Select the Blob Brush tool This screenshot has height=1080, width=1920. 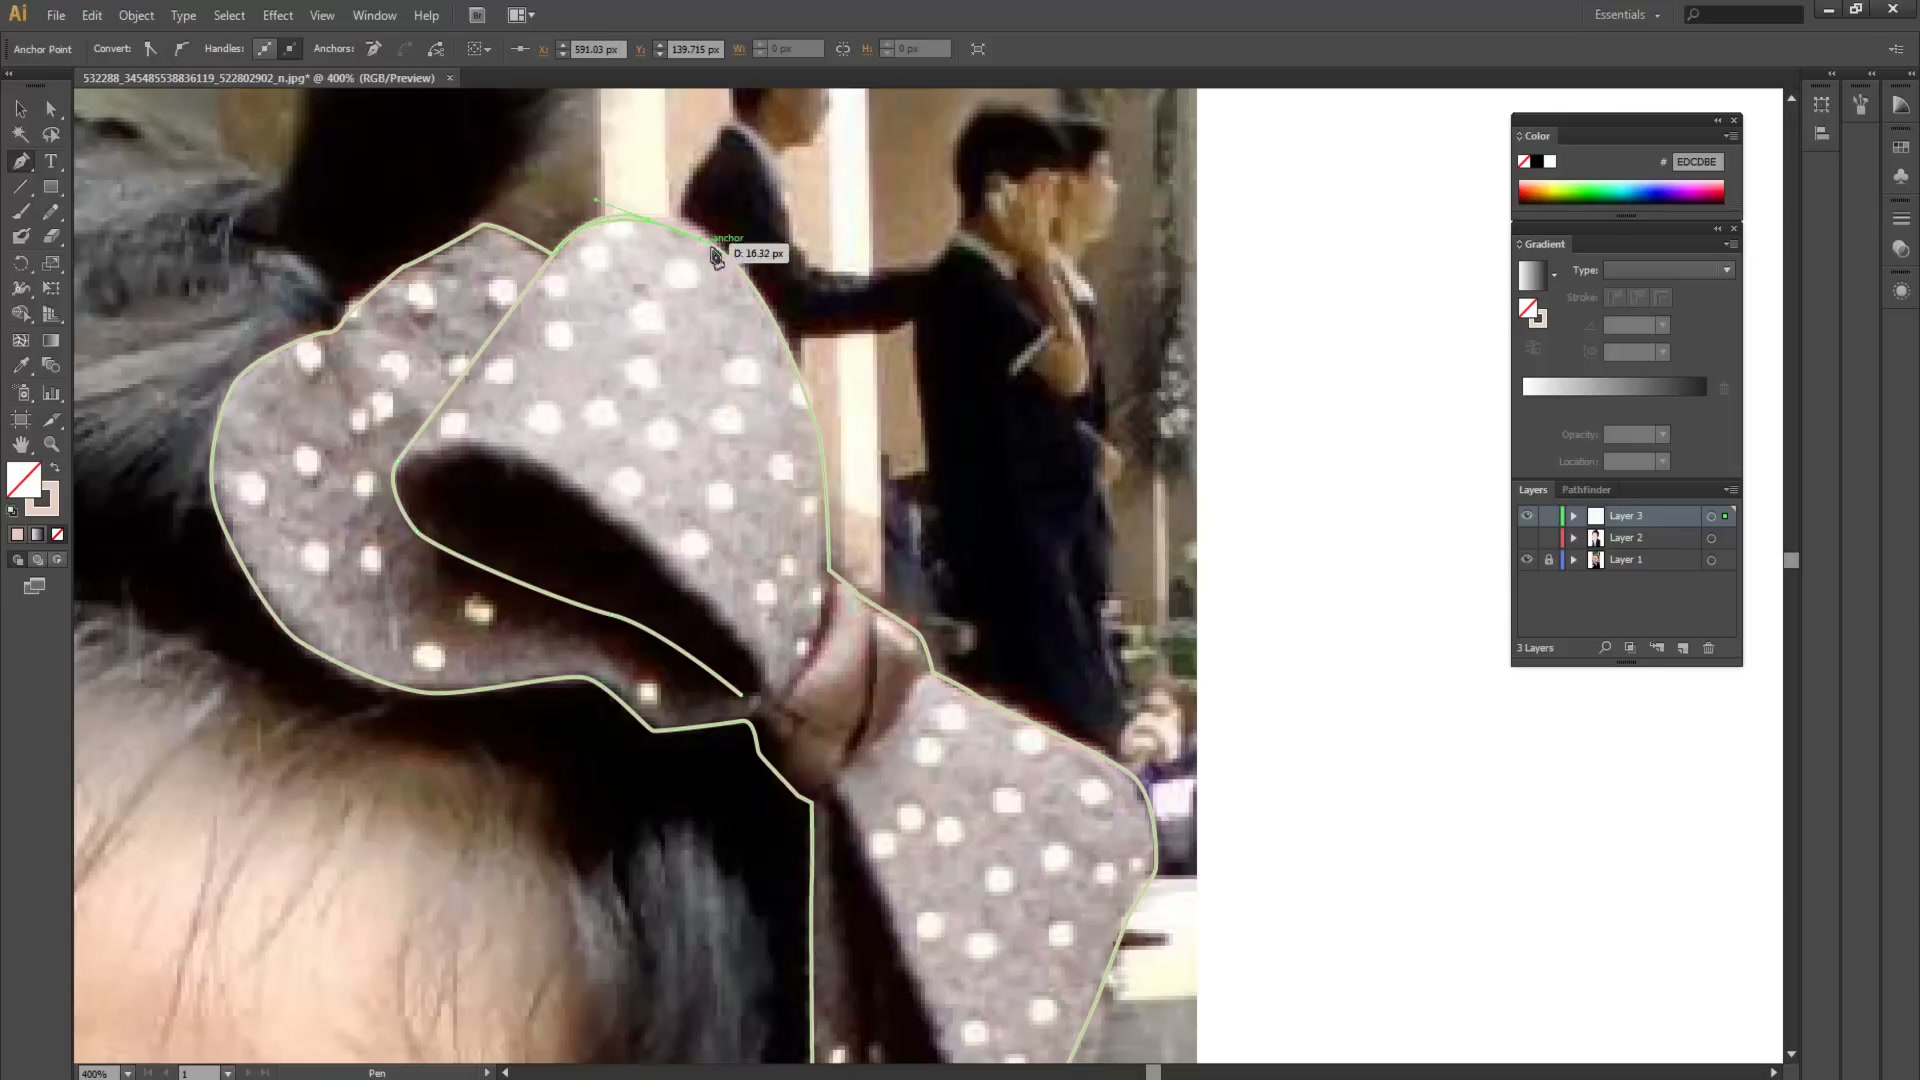tap(21, 237)
